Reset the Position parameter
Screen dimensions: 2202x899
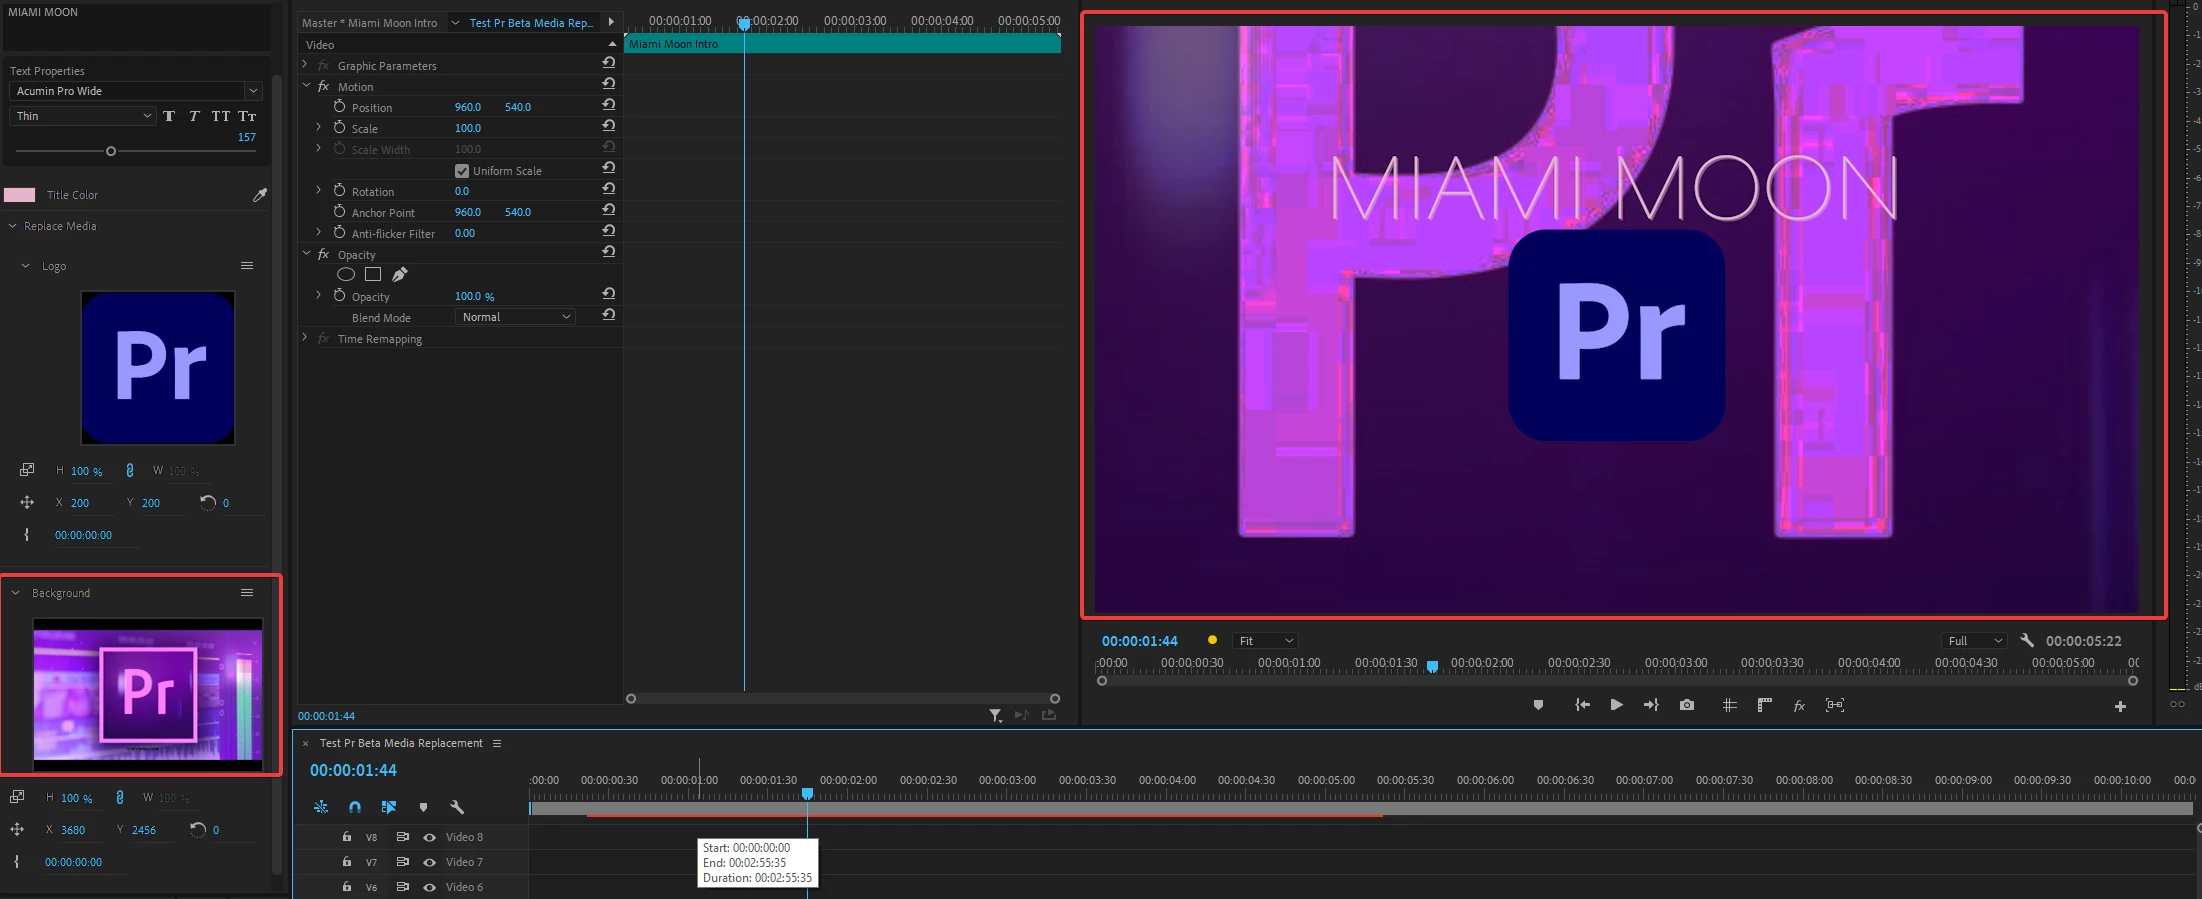tap(608, 104)
